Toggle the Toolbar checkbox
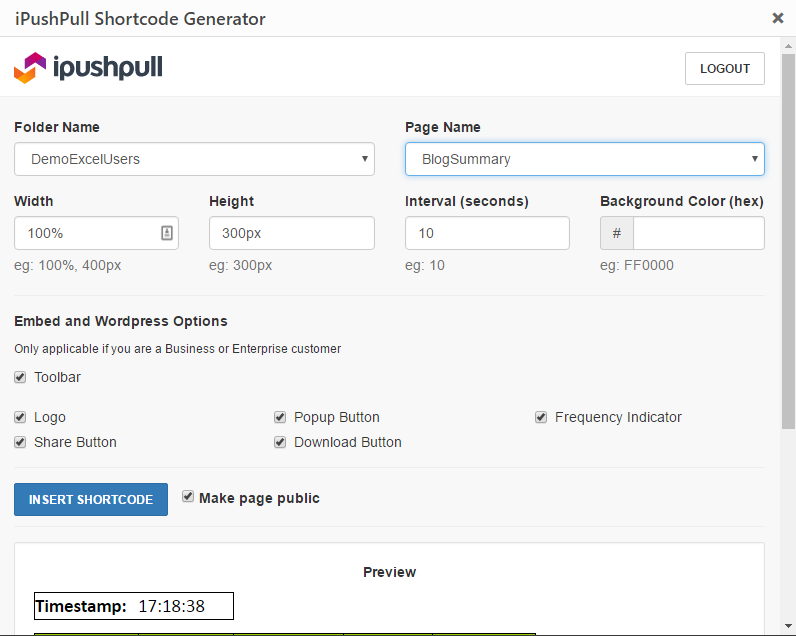Image resolution: width=796 pixels, height=636 pixels. (x=20, y=377)
